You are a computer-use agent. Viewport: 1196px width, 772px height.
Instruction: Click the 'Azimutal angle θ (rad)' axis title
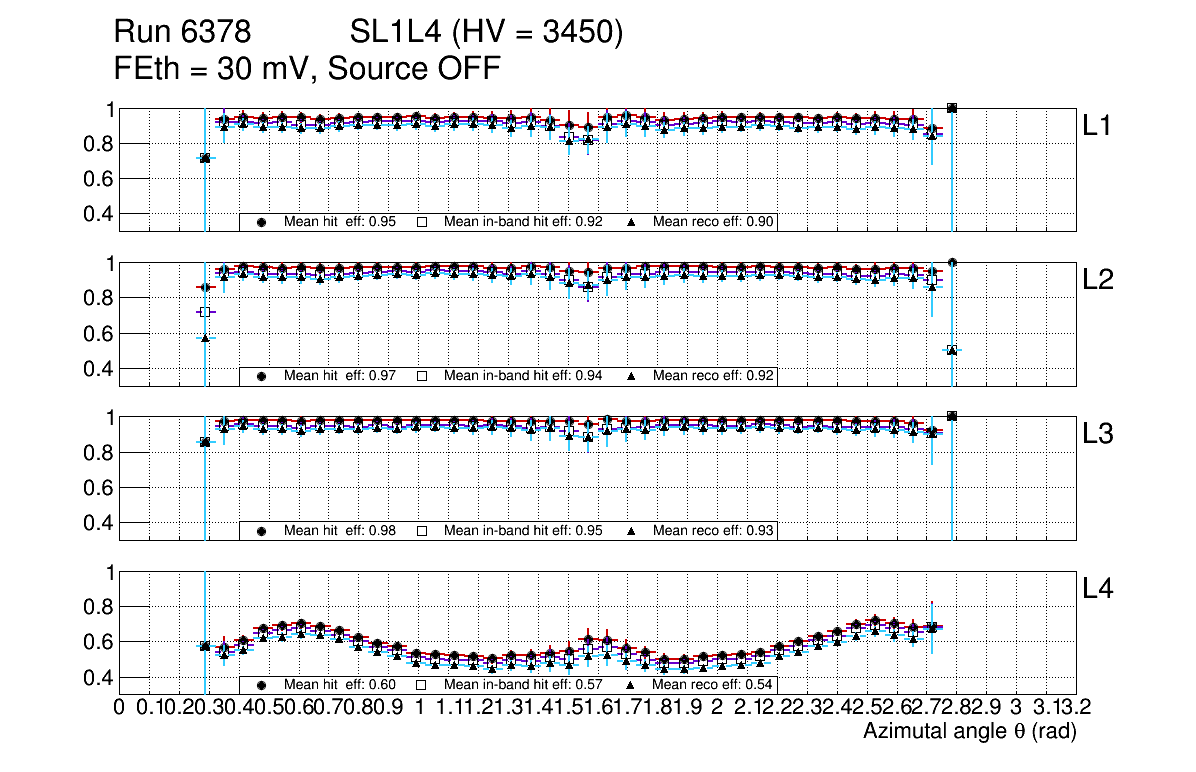click(x=969, y=732)
